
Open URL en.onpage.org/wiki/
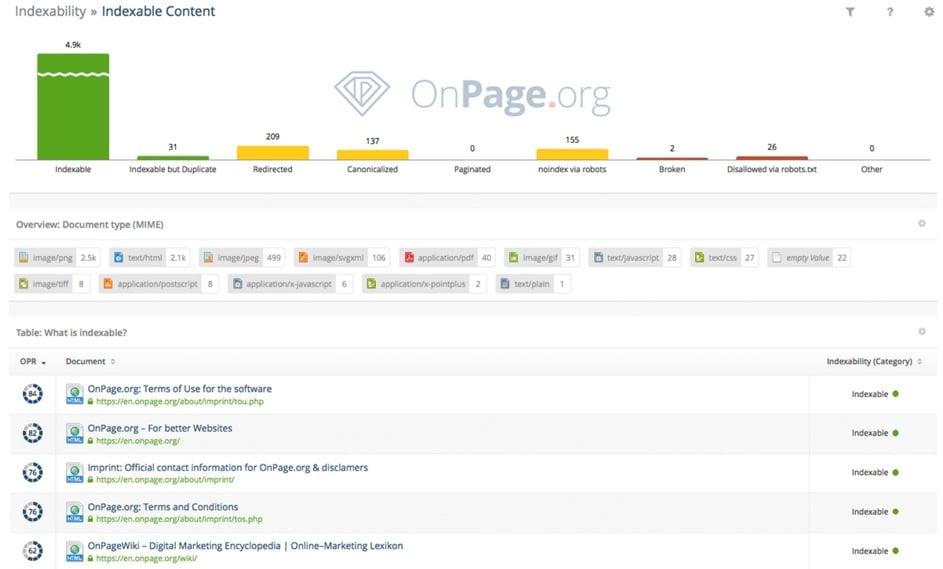[x=146, y=558]
